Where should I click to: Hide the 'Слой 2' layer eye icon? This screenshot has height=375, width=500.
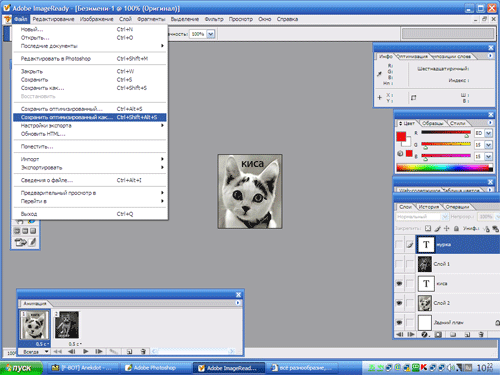[x=399, y=303]
